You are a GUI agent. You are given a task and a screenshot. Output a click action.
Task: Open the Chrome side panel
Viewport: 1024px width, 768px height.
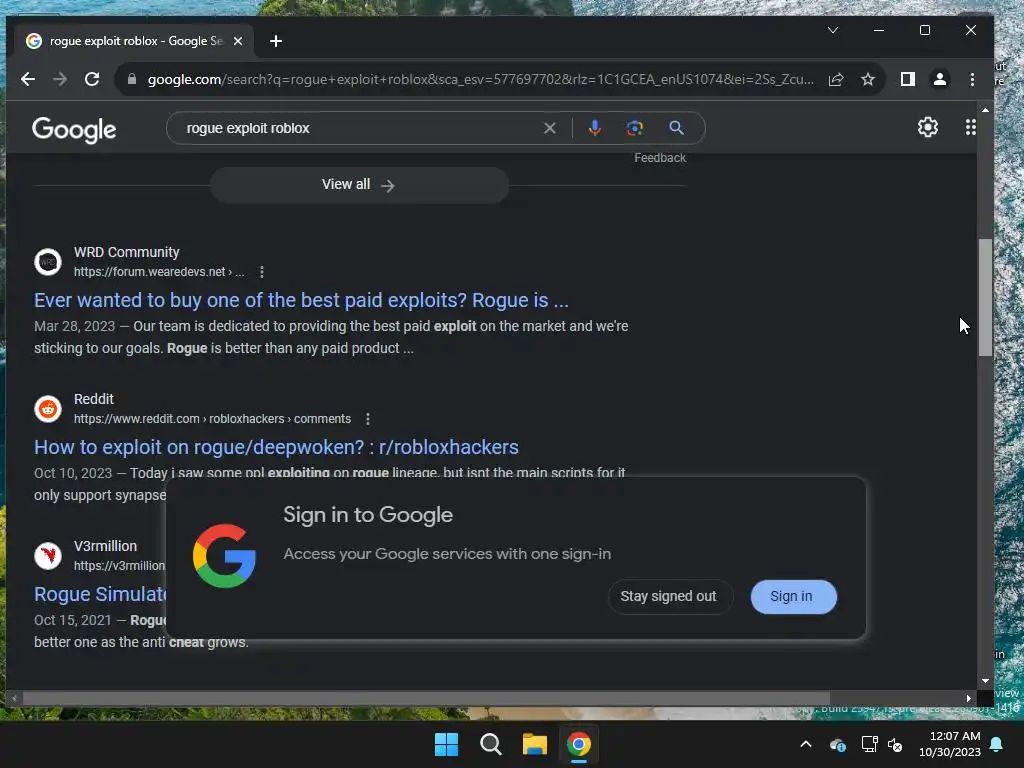[908, 80]
